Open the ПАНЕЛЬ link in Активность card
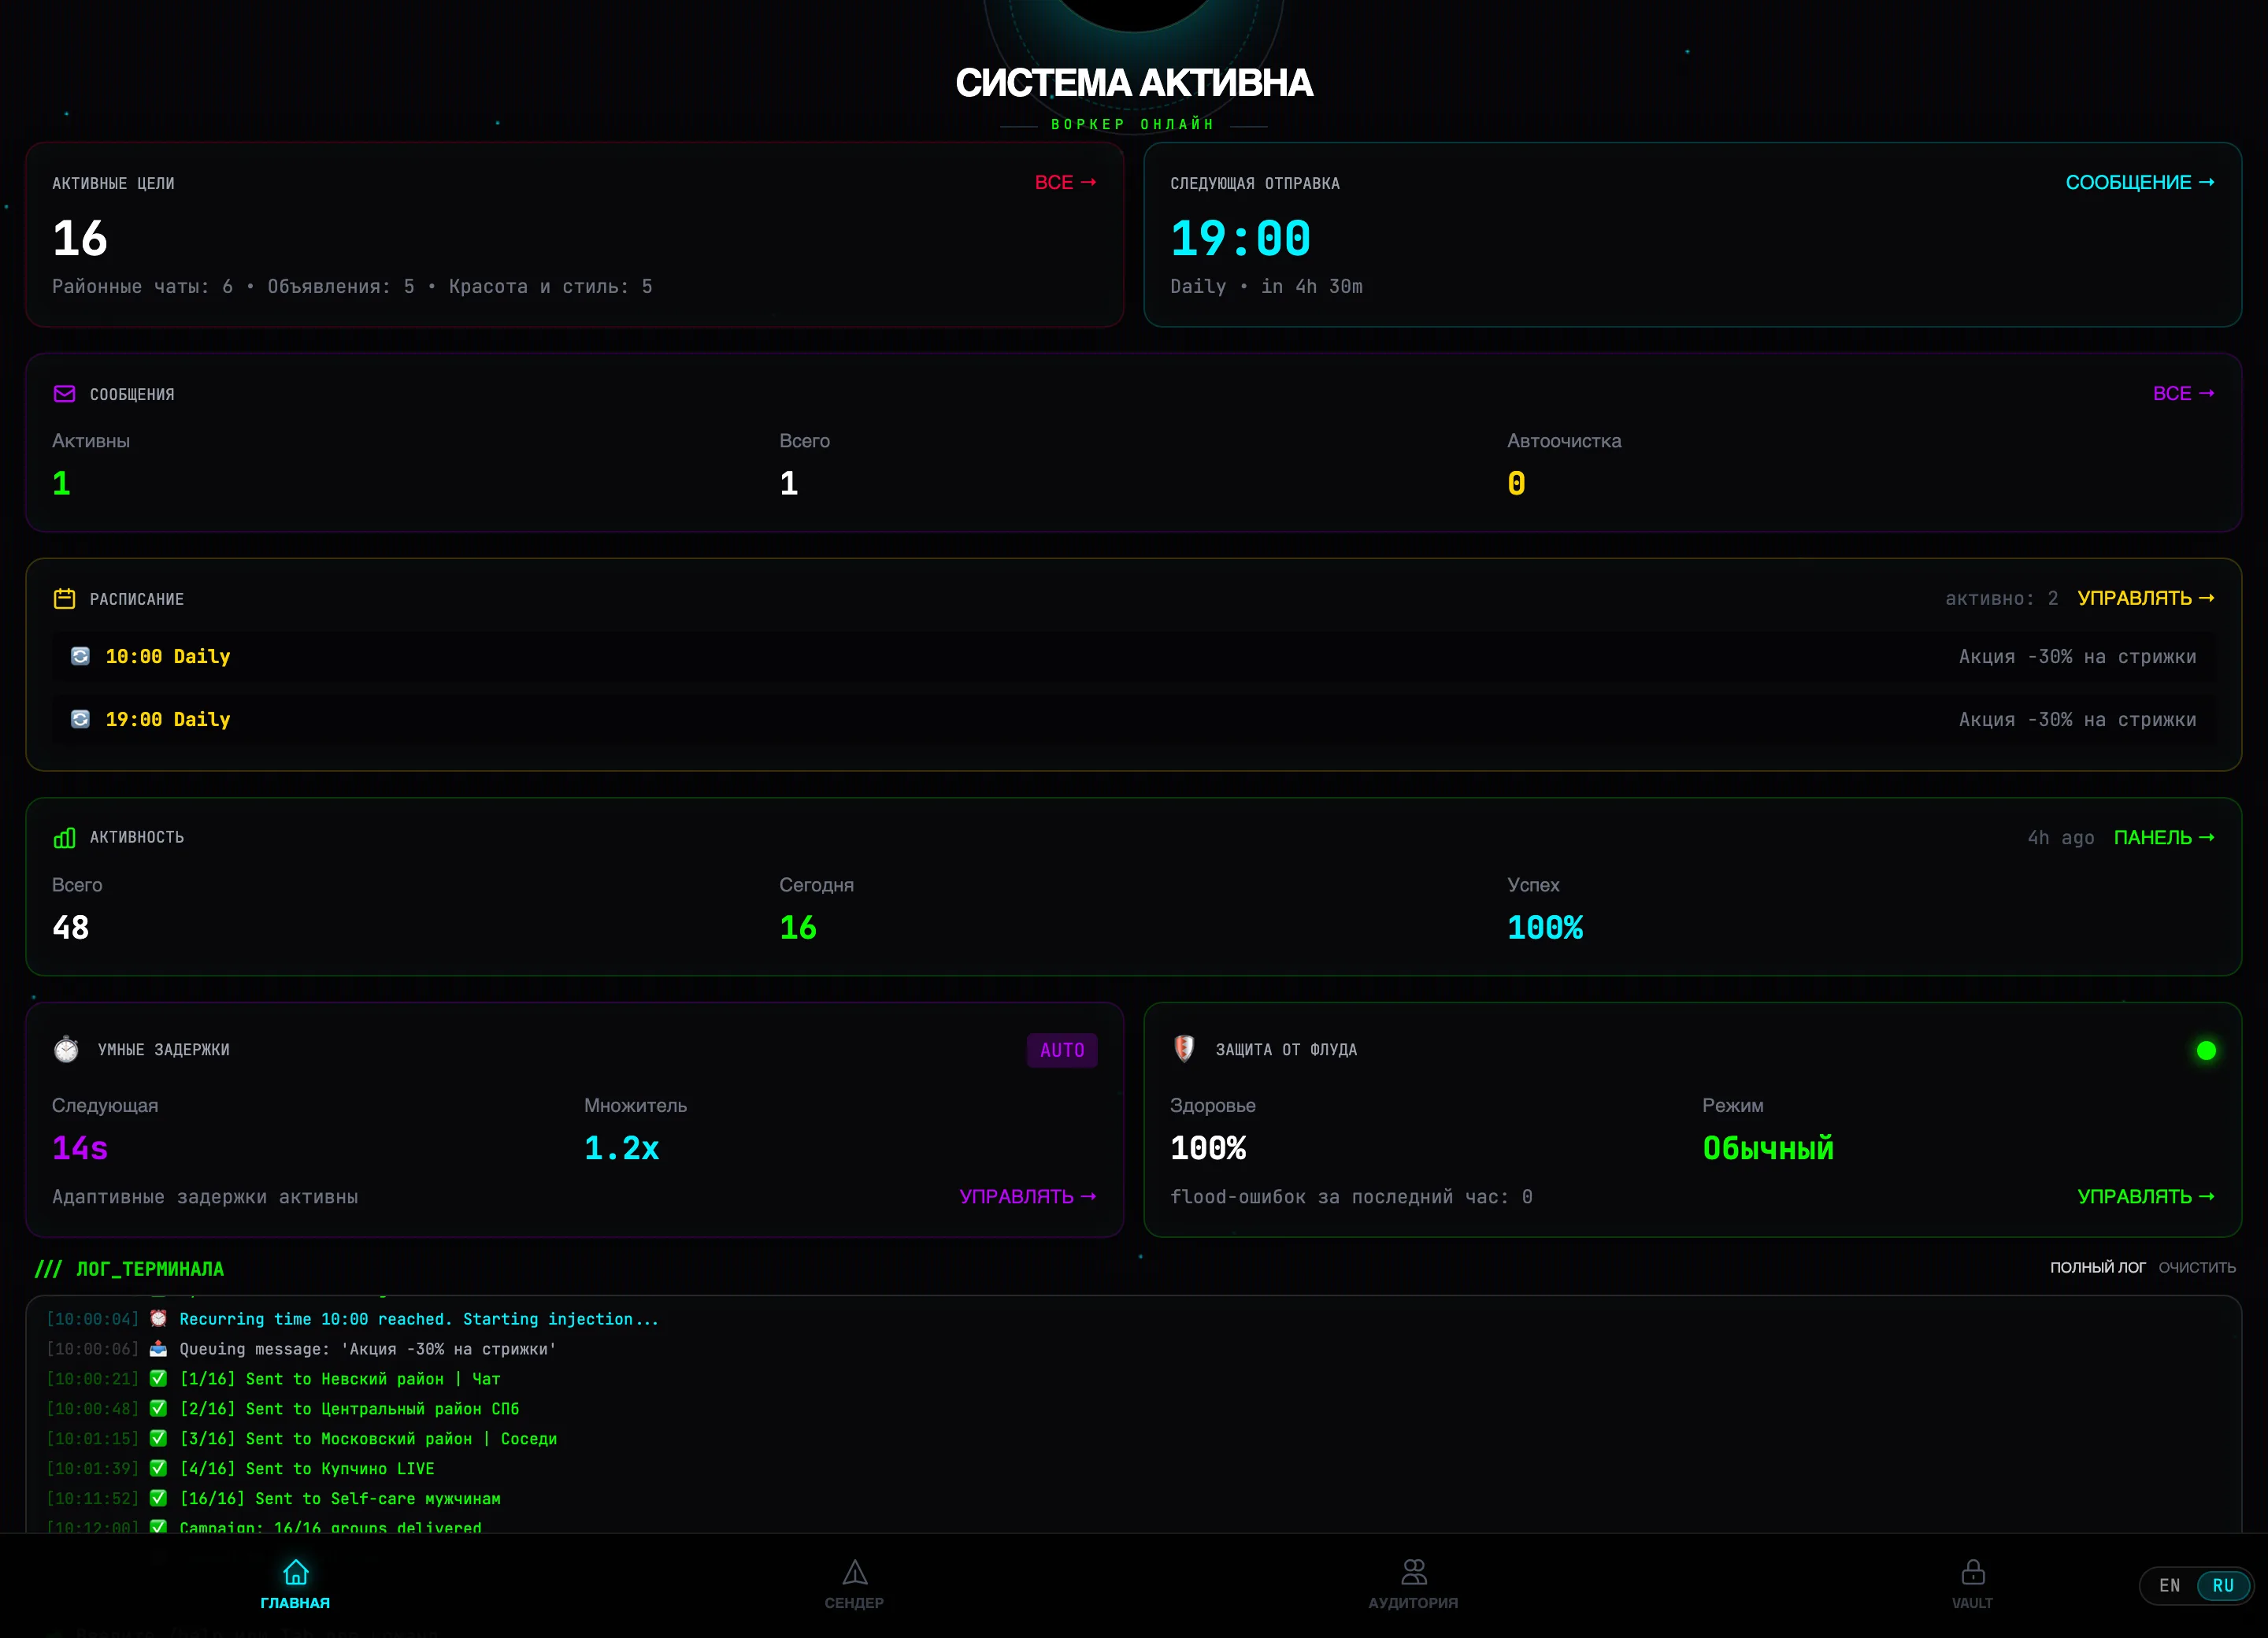This screenshot has width=2268, height=1638. 2163,837
